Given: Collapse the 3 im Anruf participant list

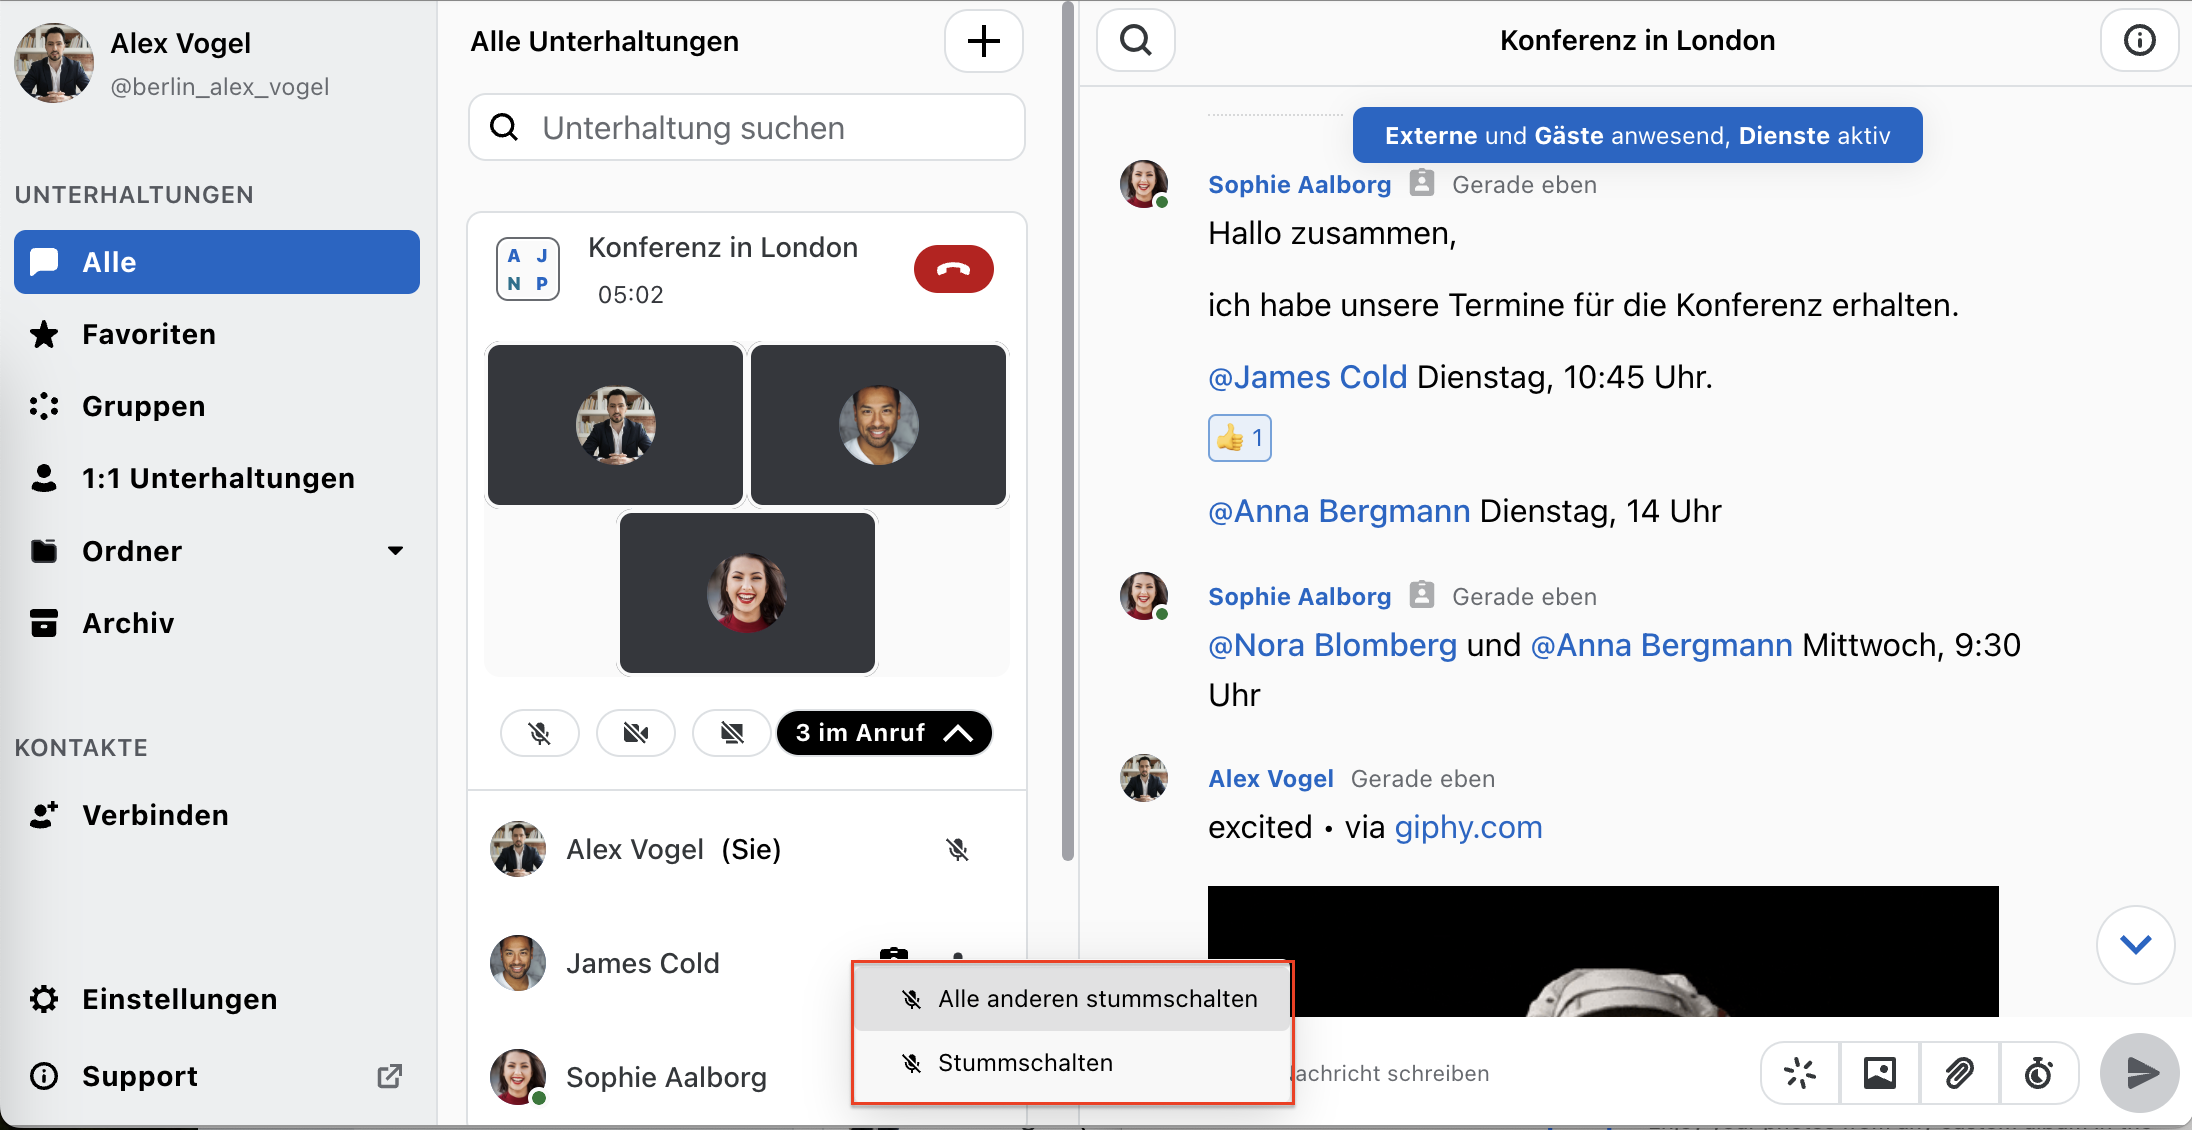Looking at the screenshot, I should pyautogui.click(x=884, y=733).
